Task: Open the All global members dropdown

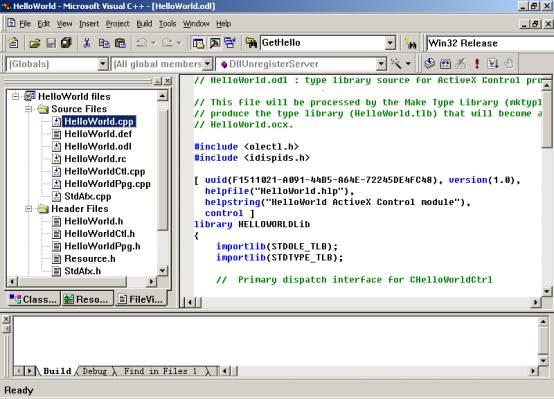Action: pos(207,64)
